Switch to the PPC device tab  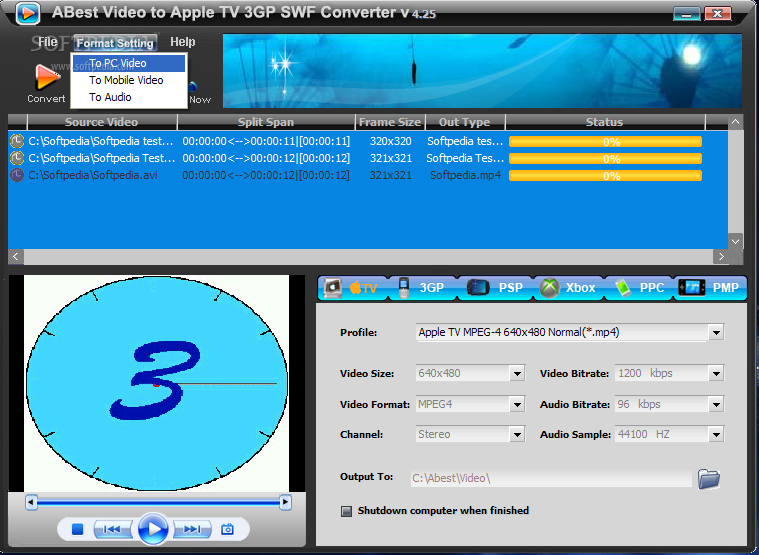click(639, 288)
